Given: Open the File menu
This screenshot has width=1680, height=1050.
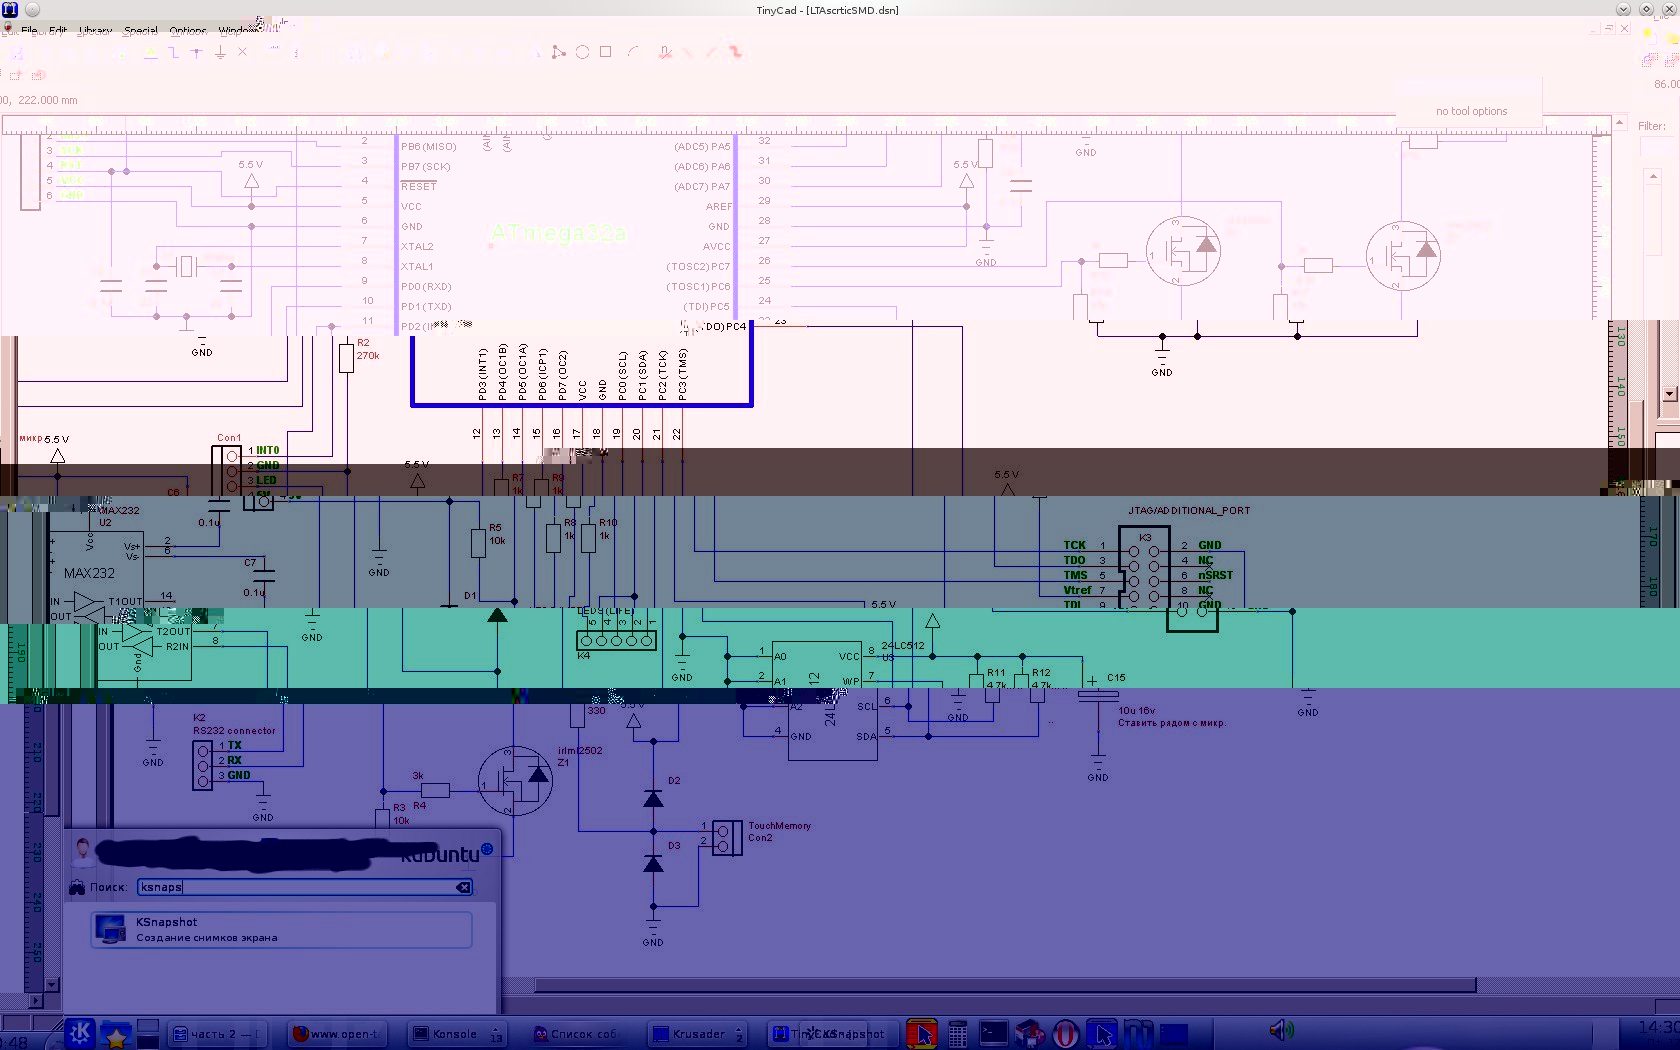Looking at the screenshot, I should [29, 30].
